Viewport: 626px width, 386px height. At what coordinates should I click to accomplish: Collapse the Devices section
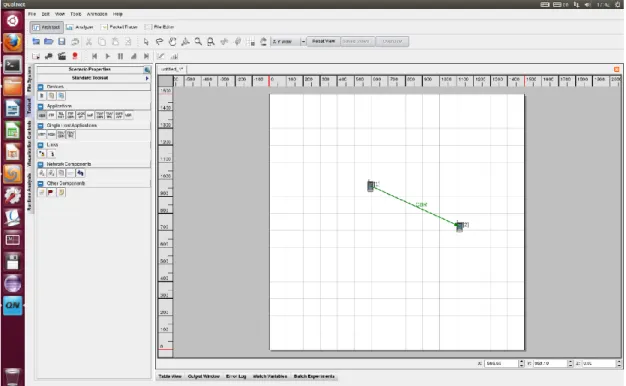click(40, 87)
